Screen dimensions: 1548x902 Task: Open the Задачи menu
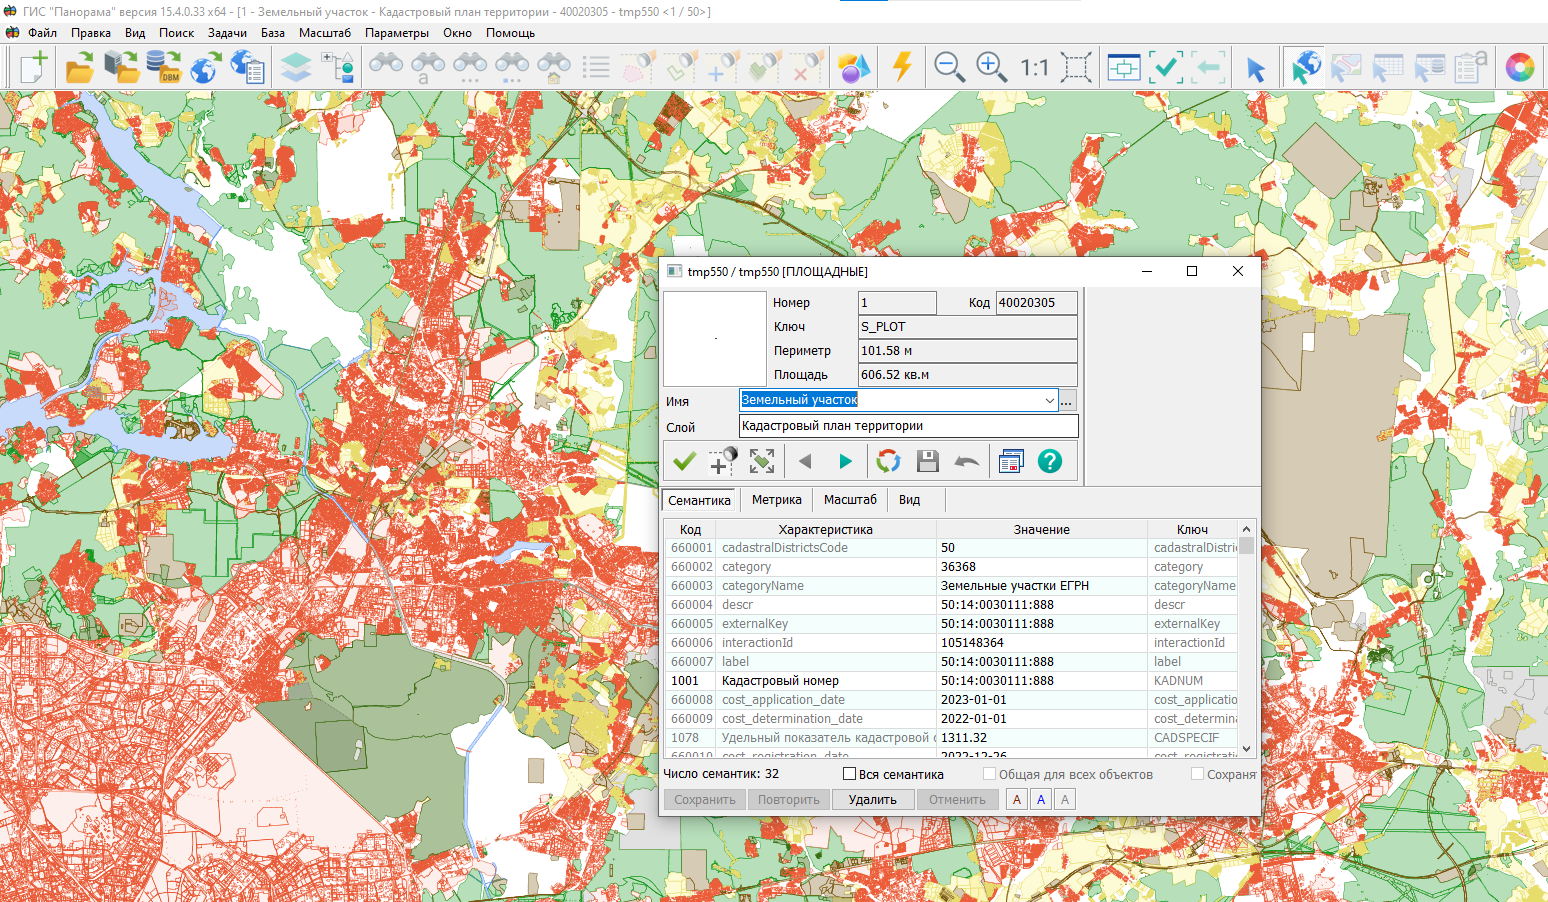227,33
